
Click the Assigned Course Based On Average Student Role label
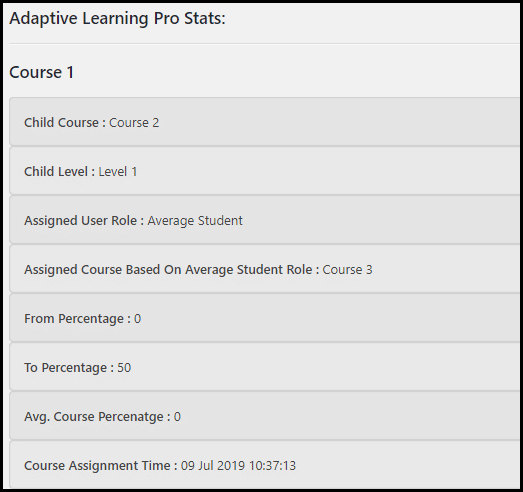click(171, 270)
